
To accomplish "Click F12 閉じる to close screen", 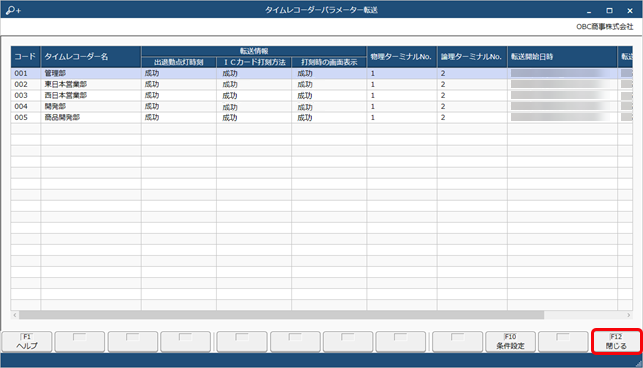I will coord(616,342).
